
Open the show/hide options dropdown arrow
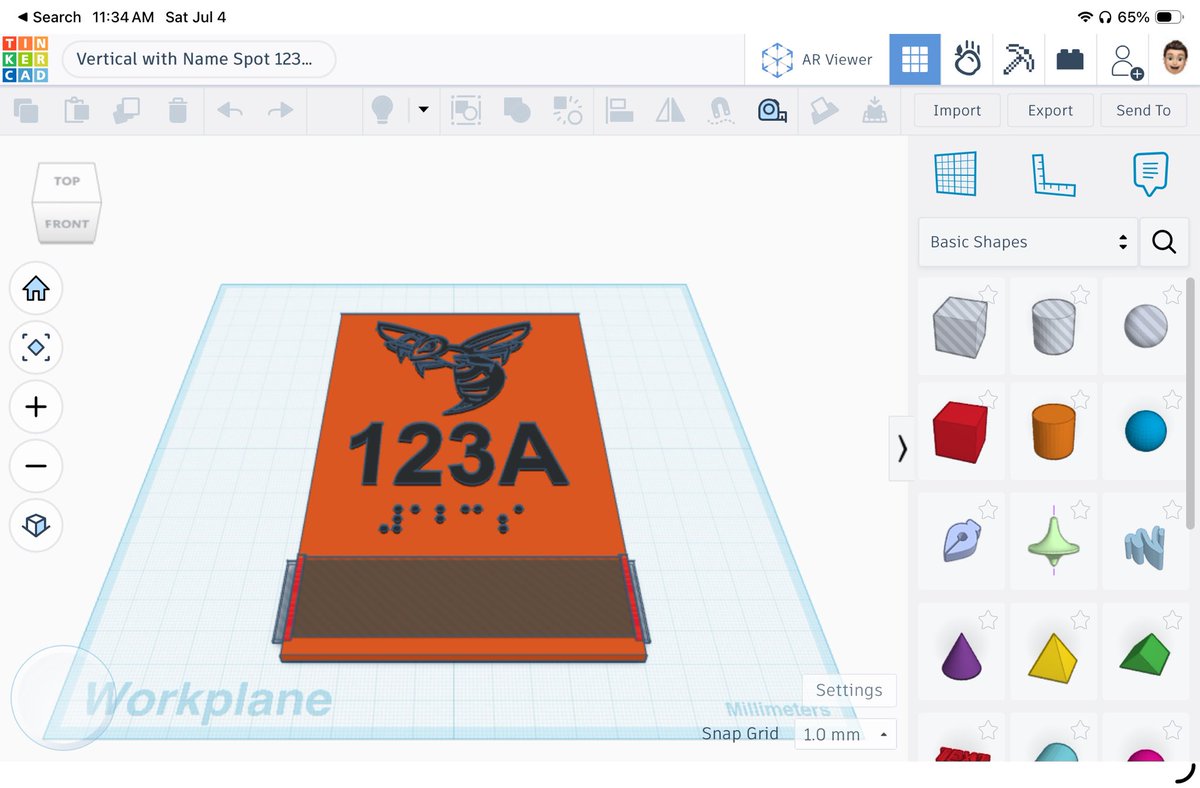click(x=423, y=110)
